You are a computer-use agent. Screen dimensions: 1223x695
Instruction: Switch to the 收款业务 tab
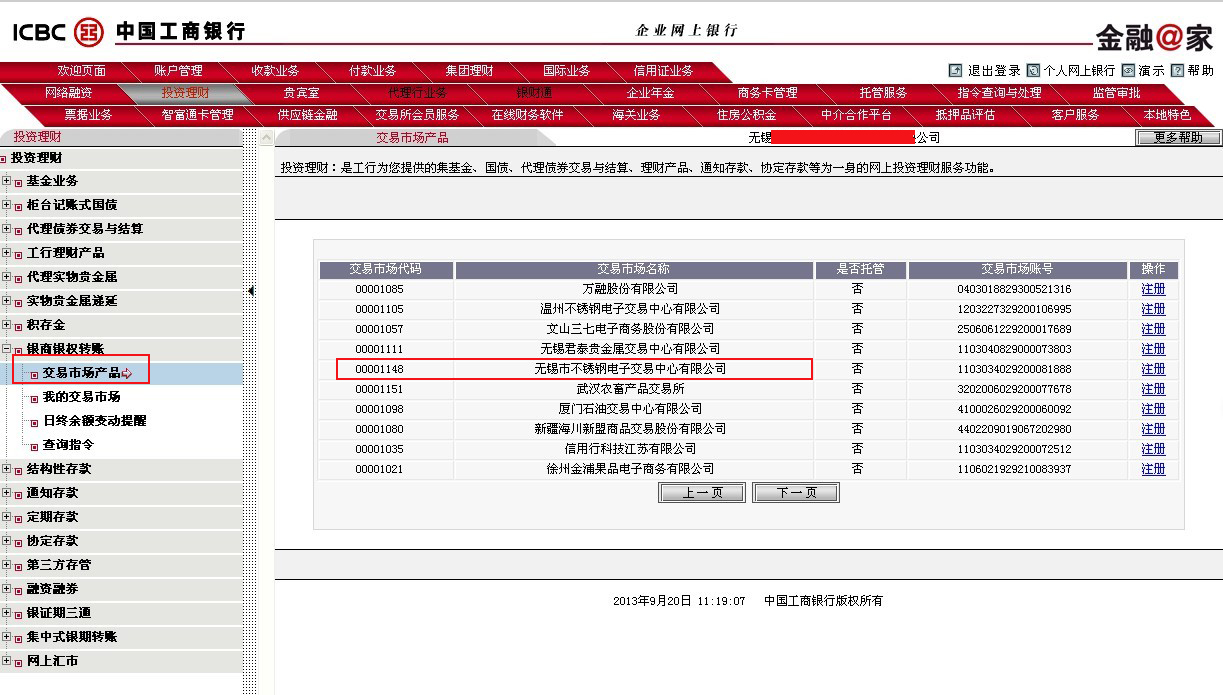pyautogui.click(x=275, y=71)
